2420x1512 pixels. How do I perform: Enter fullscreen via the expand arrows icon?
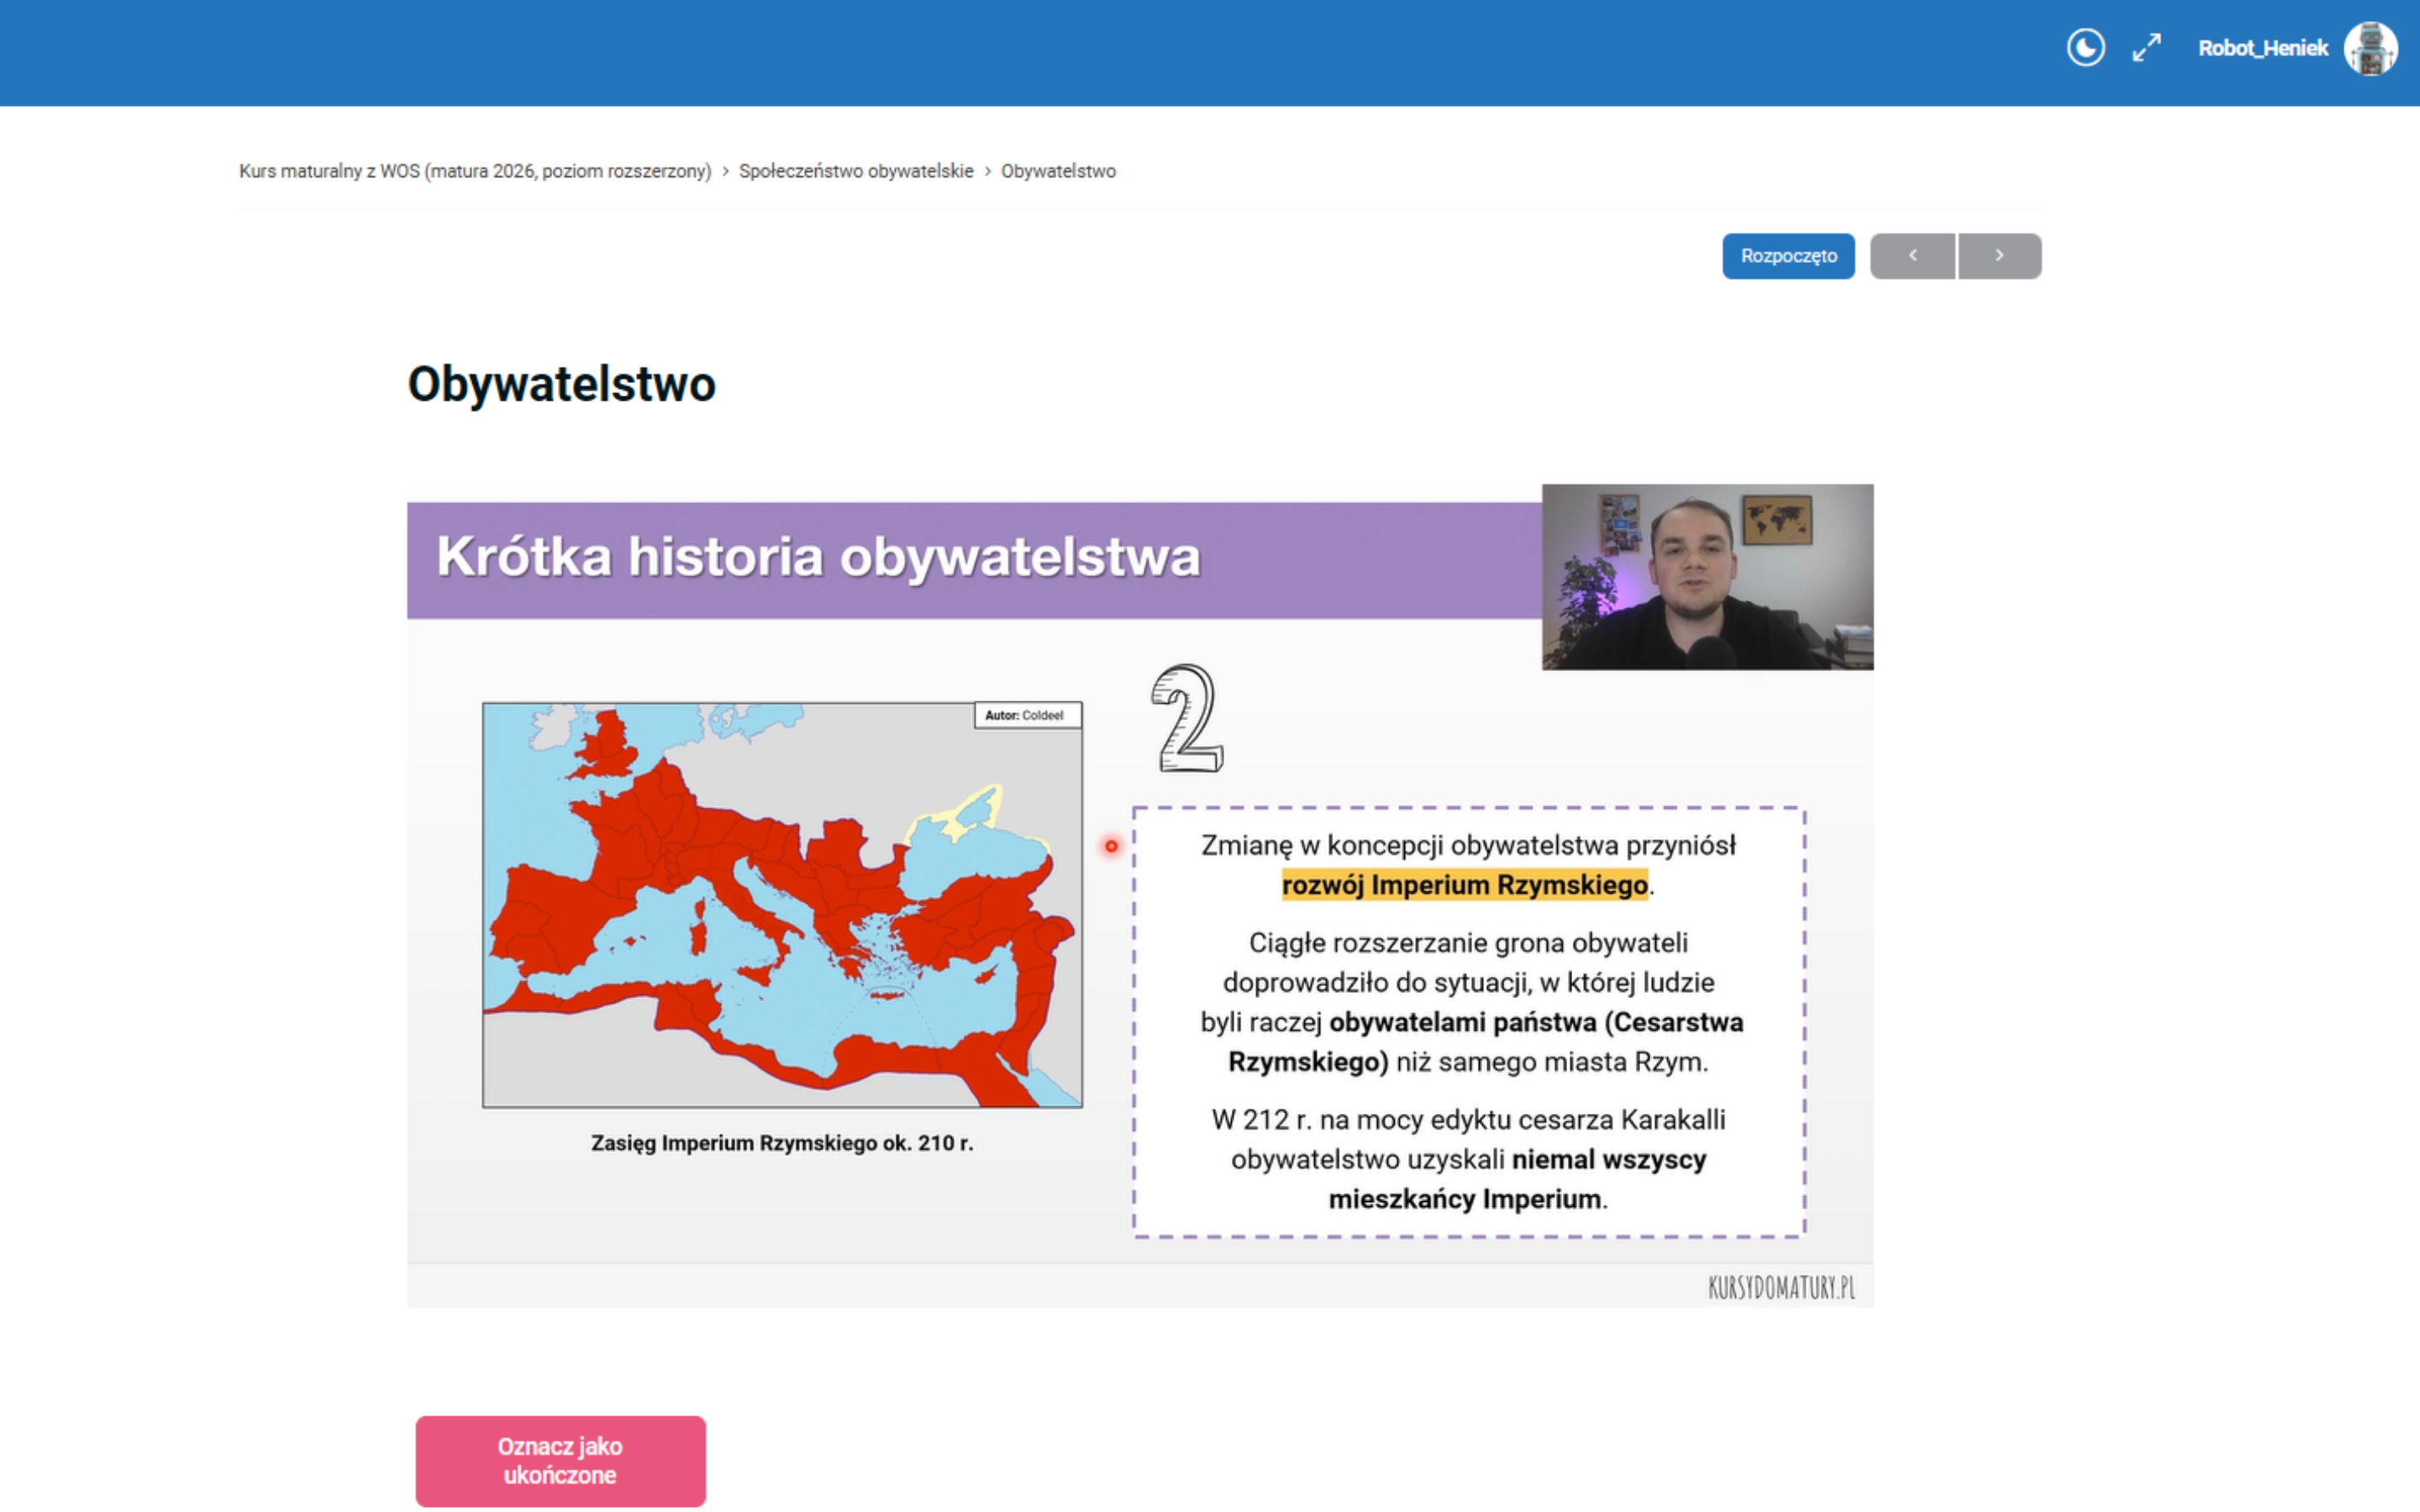(2146, 48)
